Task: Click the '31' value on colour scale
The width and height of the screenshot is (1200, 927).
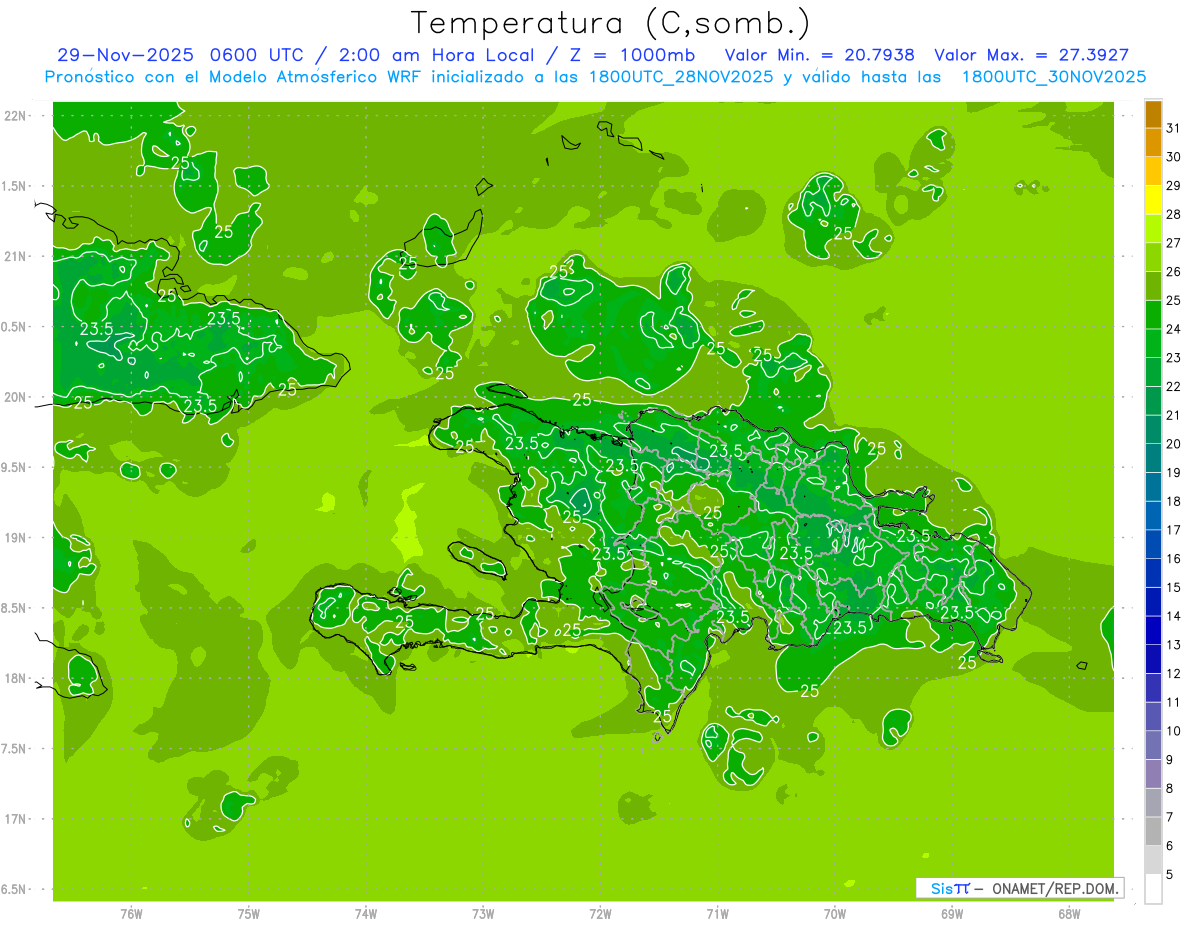Action: tap(1173, 128)
